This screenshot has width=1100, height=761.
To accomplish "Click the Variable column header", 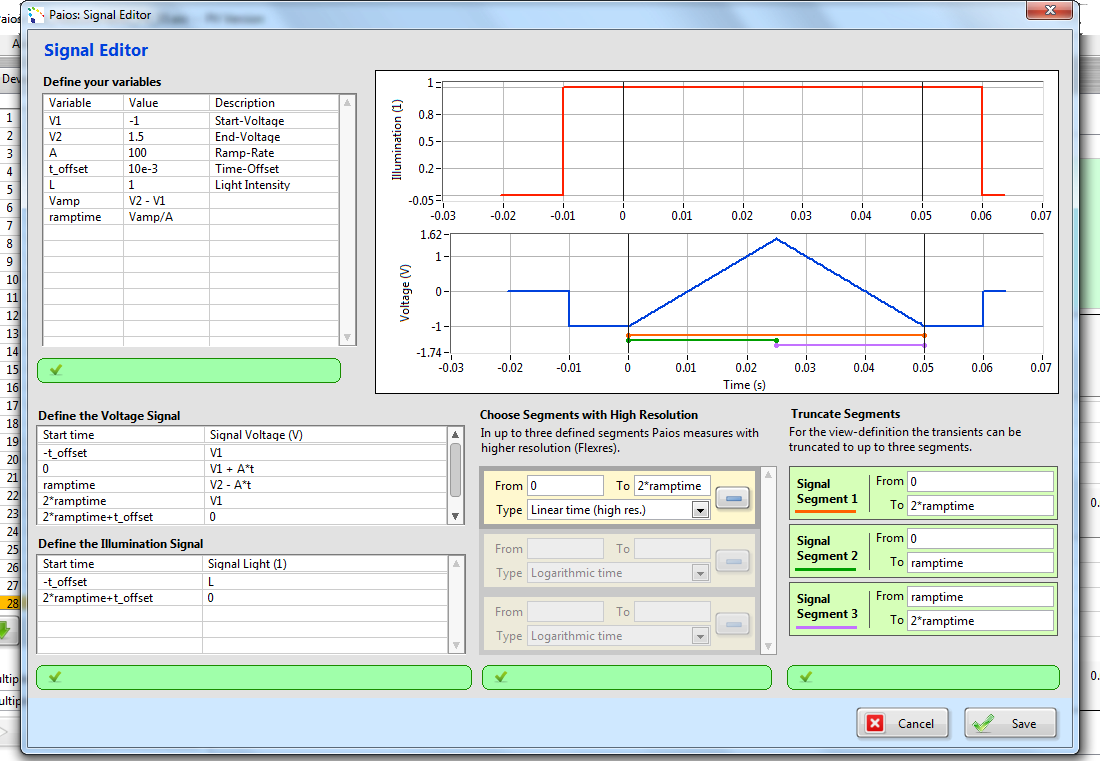I will 83,102.
